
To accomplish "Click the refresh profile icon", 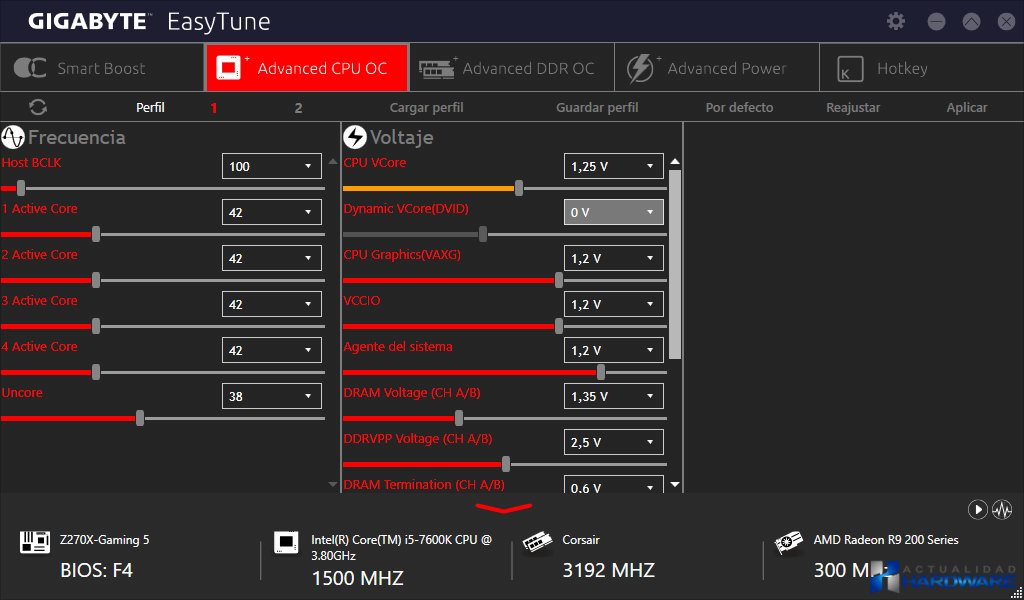I will [x=38, y=107].
